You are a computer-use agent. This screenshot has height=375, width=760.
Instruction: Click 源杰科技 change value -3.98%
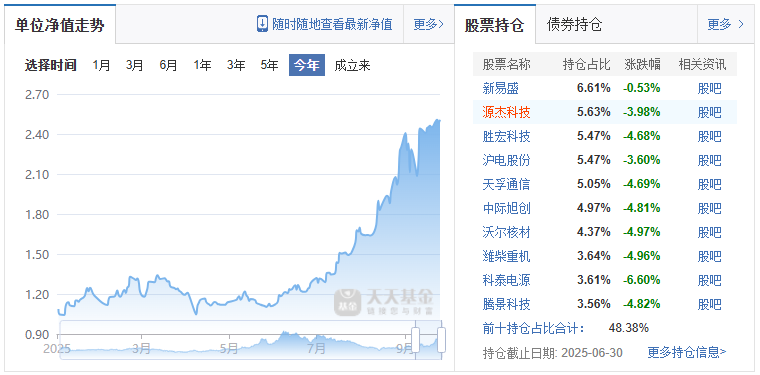pyautogui.click(x=642, y=112)
